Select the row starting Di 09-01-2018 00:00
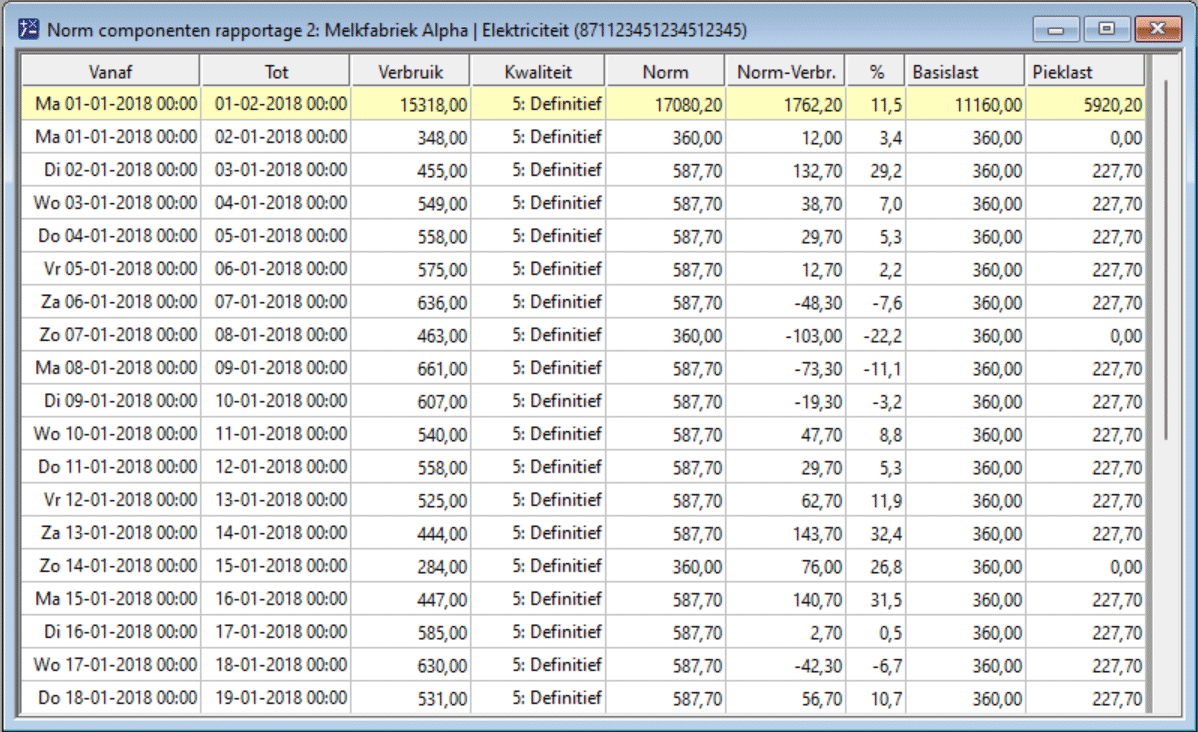 tap(583, 401)
